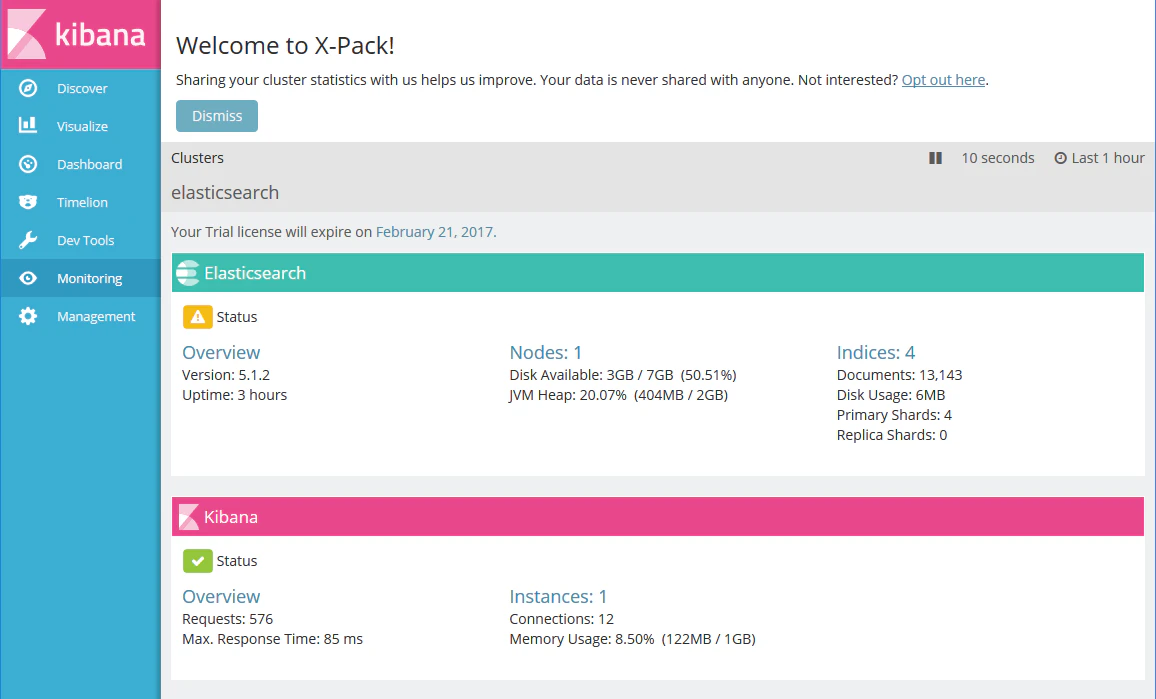This screenshot has width=1156, height=699.
Task: Click the February 21, 2017 license link
Action: pyautogui.click(x=434, y=232)
